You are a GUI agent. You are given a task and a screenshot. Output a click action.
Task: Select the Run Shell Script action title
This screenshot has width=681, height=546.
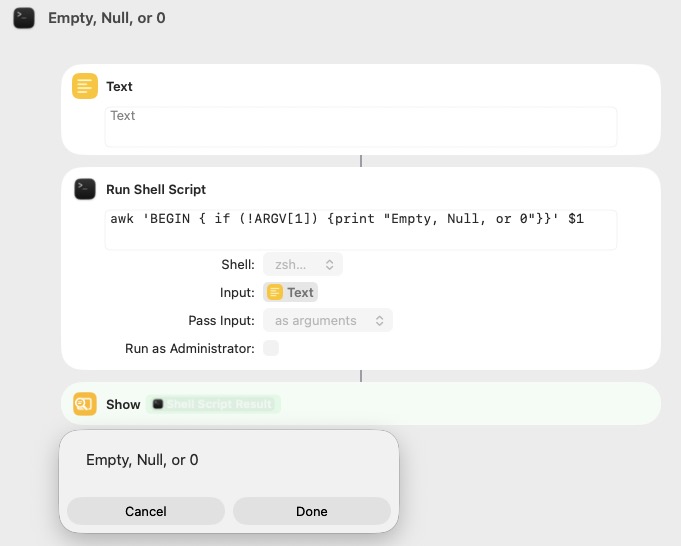(156, 189)
